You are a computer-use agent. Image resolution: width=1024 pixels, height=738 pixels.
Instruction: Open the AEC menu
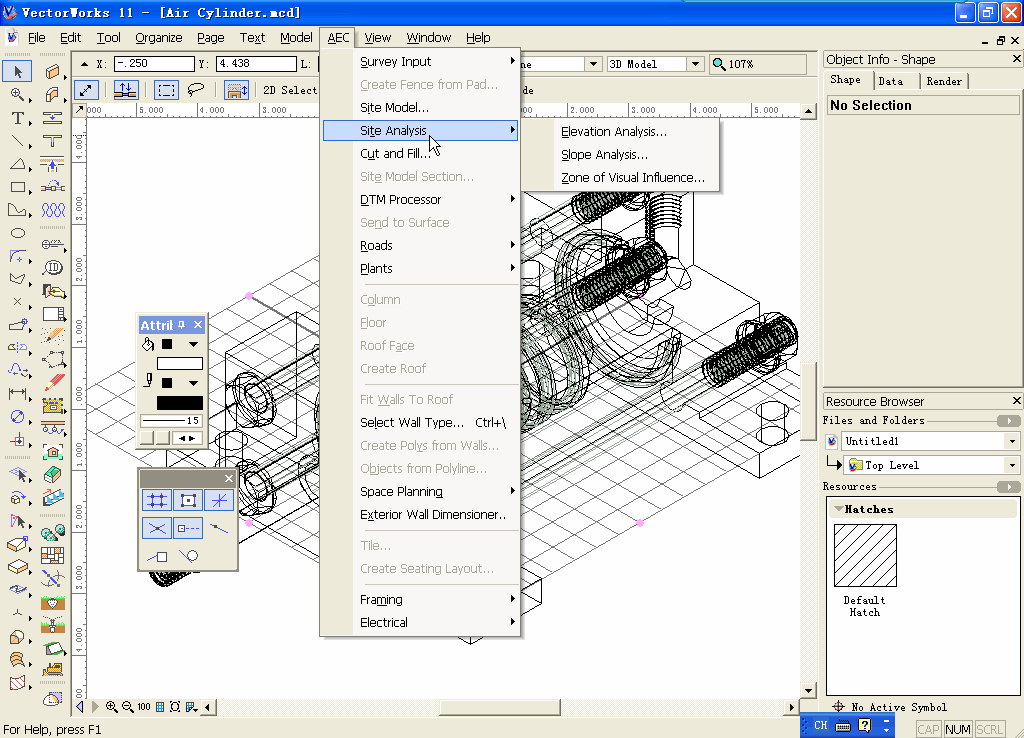tap(338, 38)
